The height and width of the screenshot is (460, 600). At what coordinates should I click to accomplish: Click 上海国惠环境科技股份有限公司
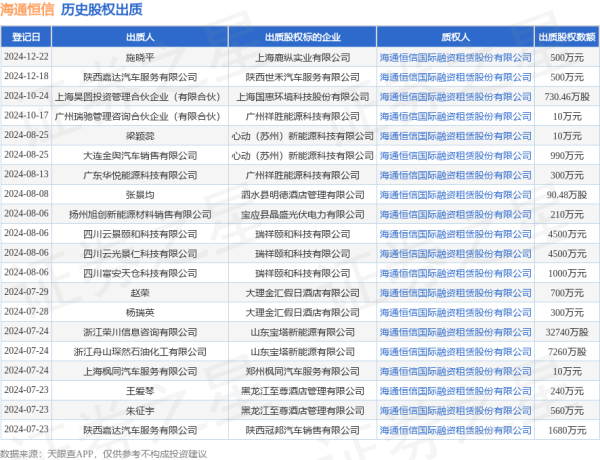pyautogui.click(x=303, y=97)
